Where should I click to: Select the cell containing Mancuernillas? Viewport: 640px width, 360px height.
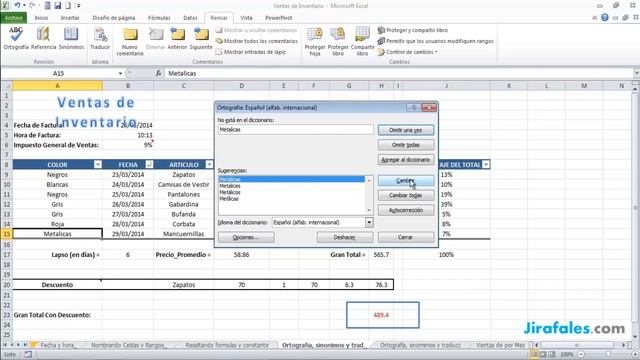pyautogui.click(x=184, y=234)
